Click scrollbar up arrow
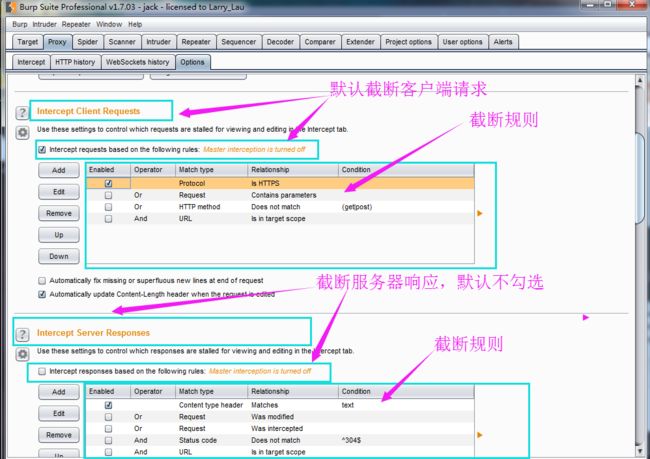650x459 pixels. 640,80
